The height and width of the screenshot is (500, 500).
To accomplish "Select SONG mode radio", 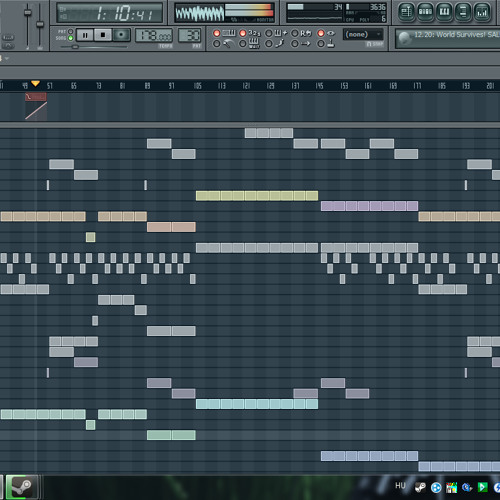I will pyautogui.click(x=70, y=38).
